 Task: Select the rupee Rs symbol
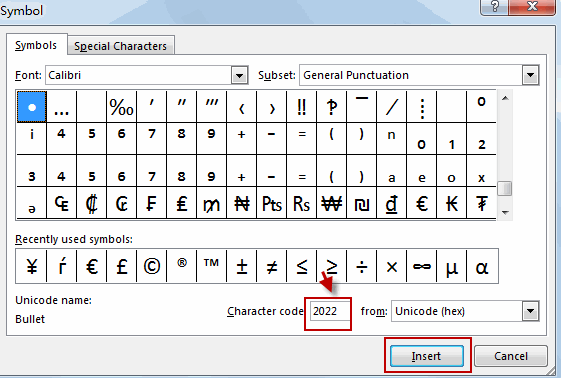[x=302, y=202]
